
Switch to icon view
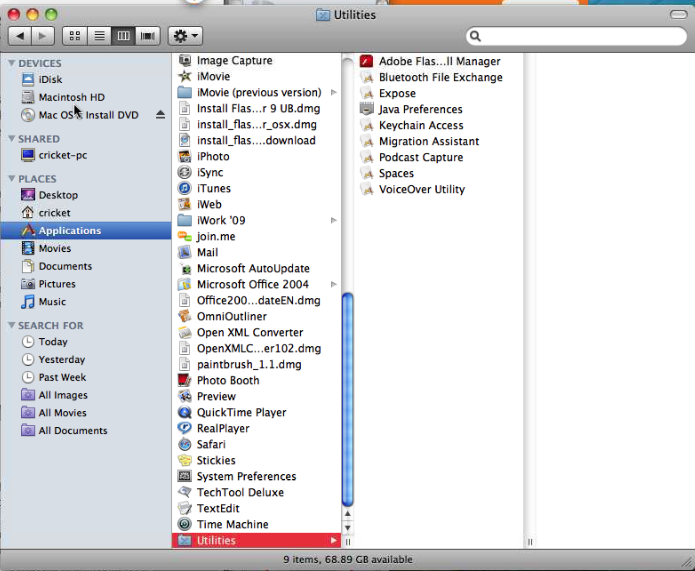pos(75,36)
